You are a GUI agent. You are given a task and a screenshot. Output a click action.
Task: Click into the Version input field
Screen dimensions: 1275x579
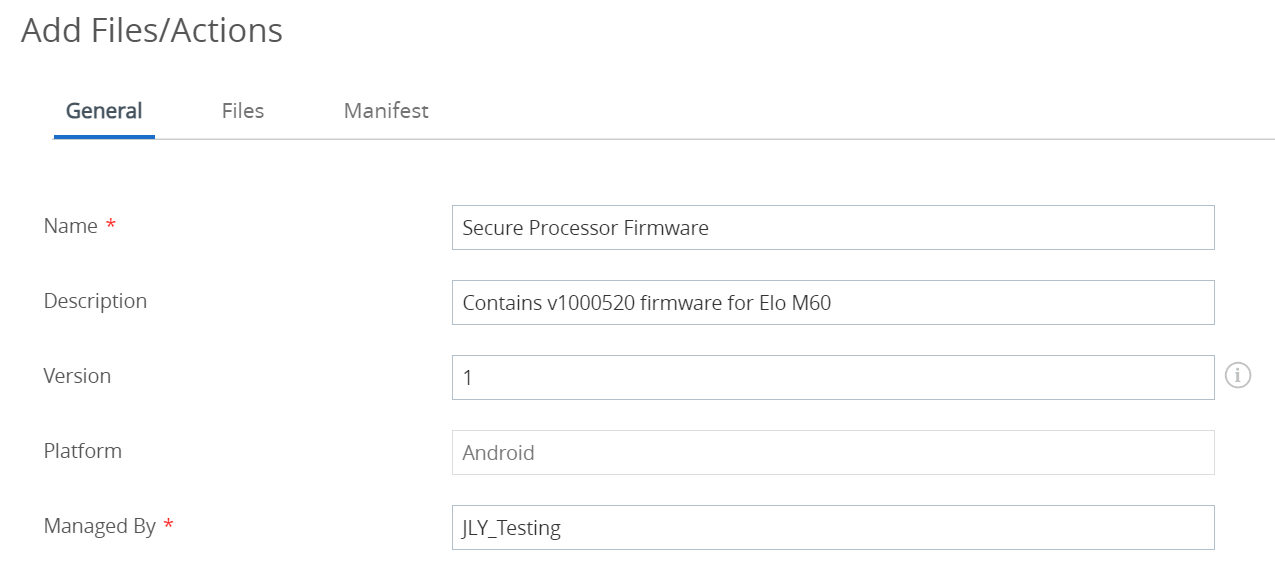(x=833, y=377)
